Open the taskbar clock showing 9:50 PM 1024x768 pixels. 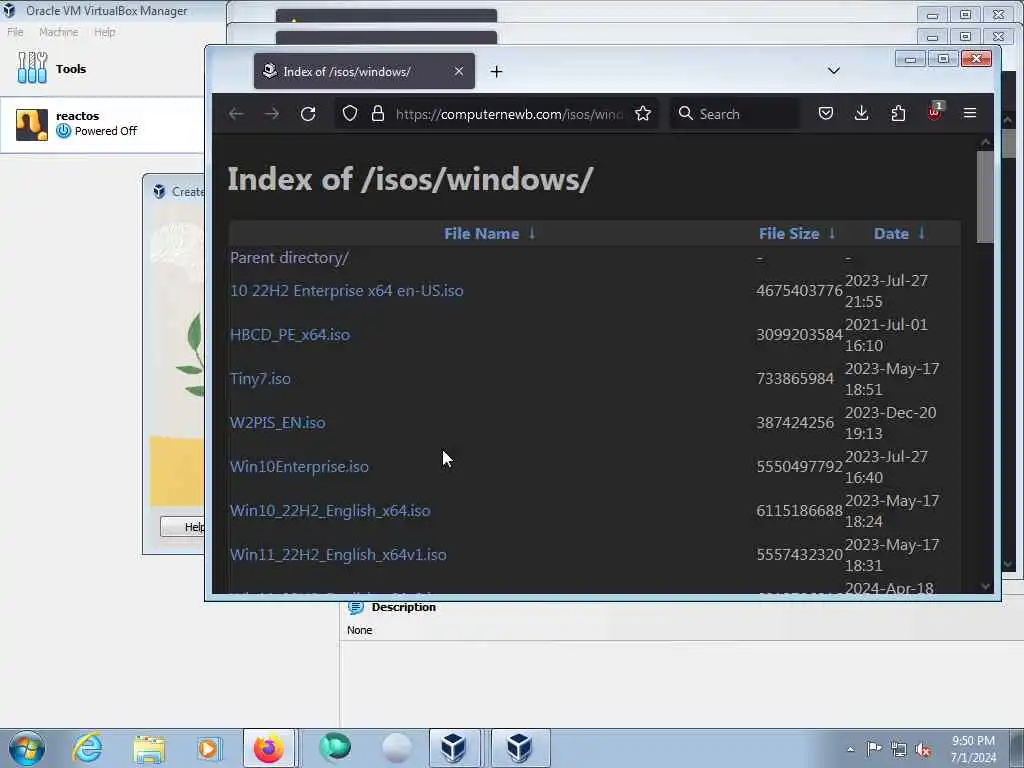pos(973,749)
